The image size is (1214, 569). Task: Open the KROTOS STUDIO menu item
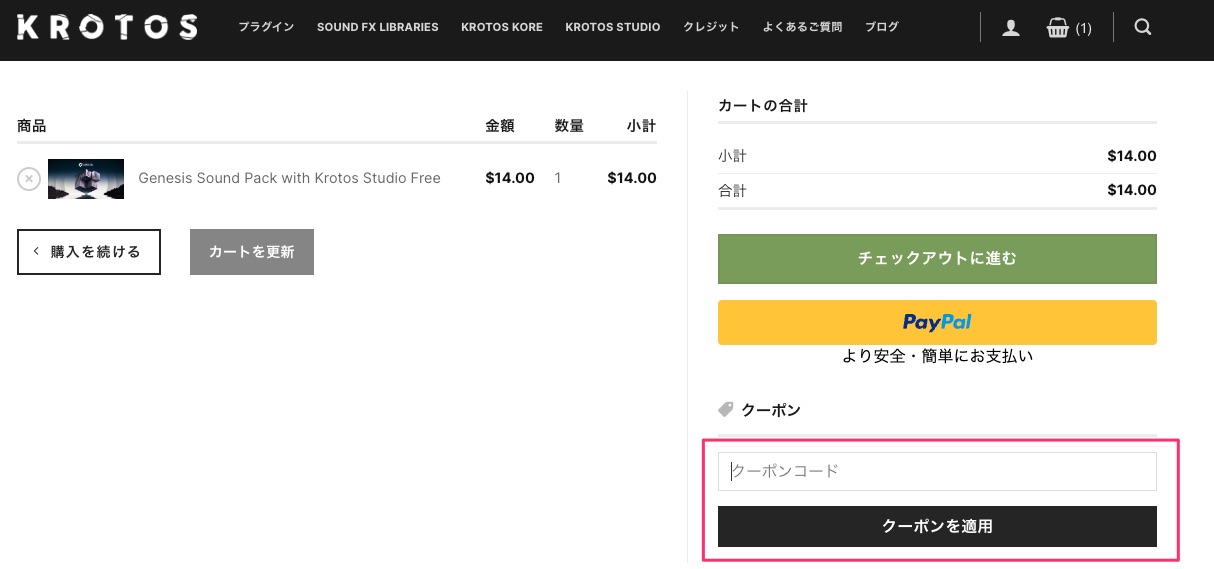point(613,27)
